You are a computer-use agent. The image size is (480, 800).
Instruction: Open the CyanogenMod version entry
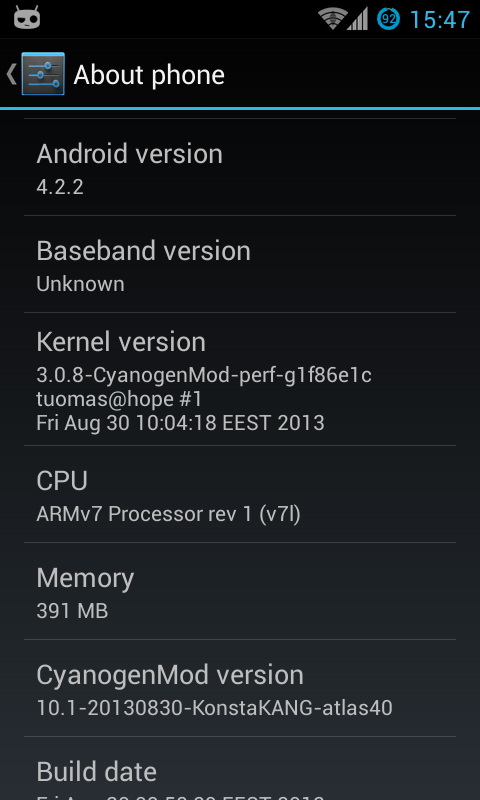(x=240, y=688)
